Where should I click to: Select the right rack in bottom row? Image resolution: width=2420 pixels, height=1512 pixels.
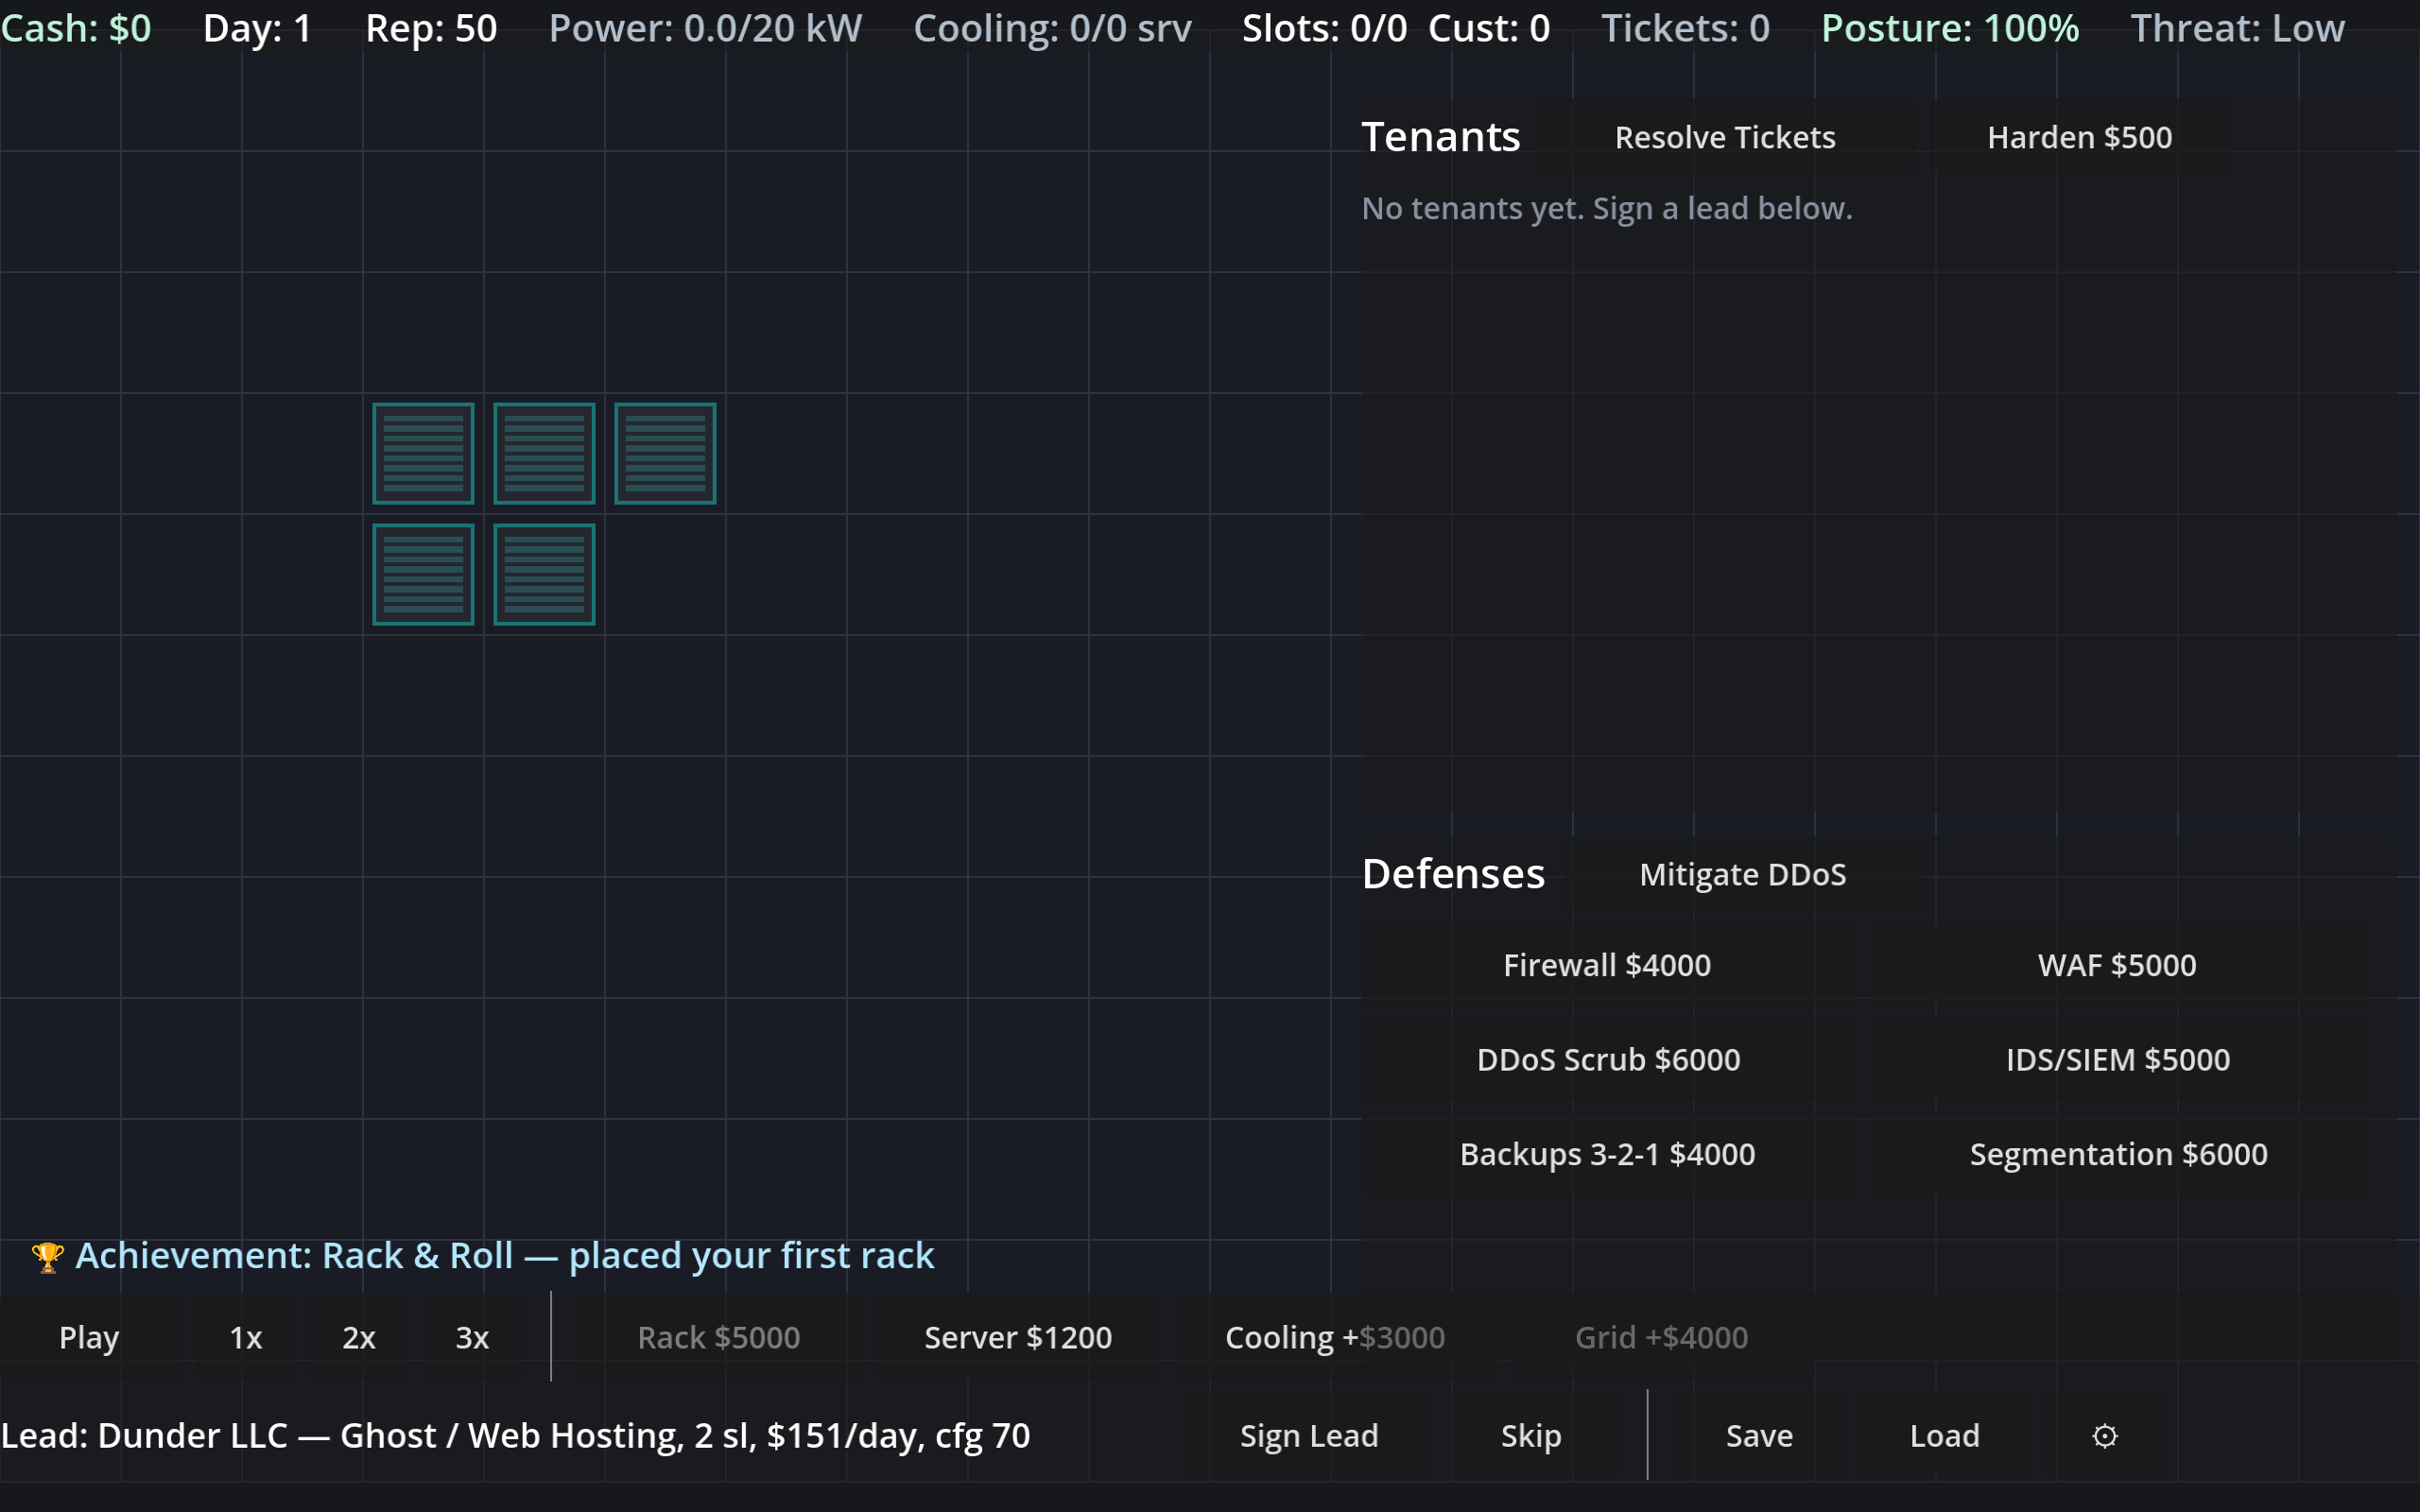click(x=544, y=575)
